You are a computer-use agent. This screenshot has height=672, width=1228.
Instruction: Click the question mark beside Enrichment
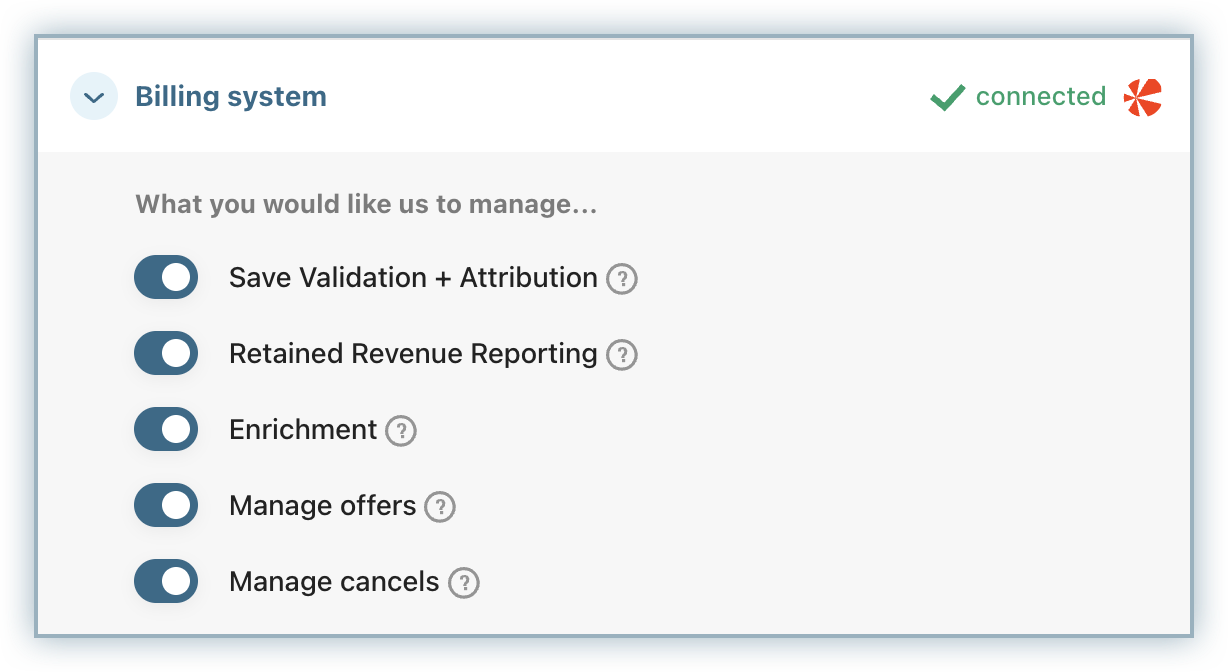pyautogui.click(x=401, y=431)
